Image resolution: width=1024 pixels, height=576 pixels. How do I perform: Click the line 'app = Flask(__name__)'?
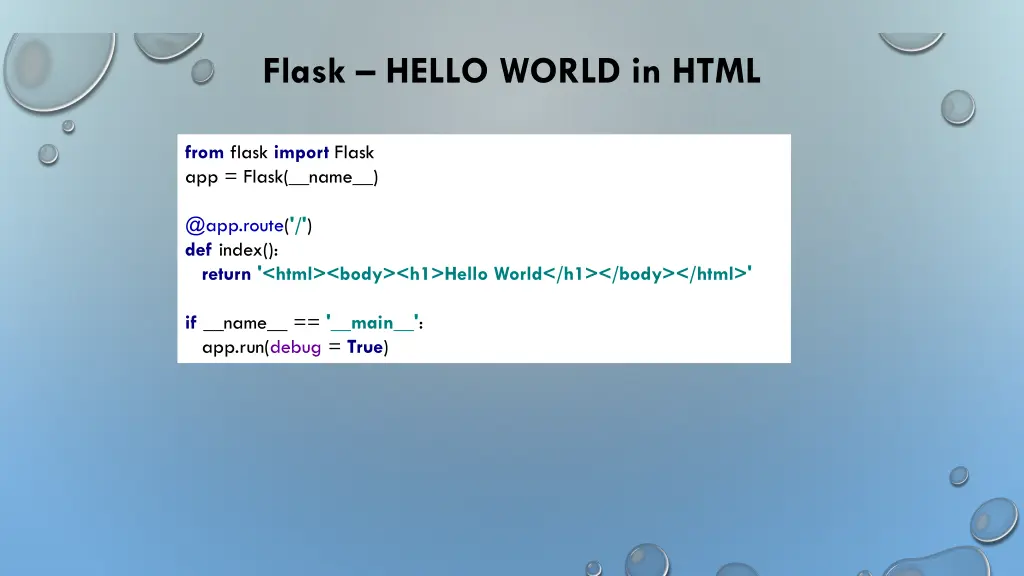[x=281, y=177]
